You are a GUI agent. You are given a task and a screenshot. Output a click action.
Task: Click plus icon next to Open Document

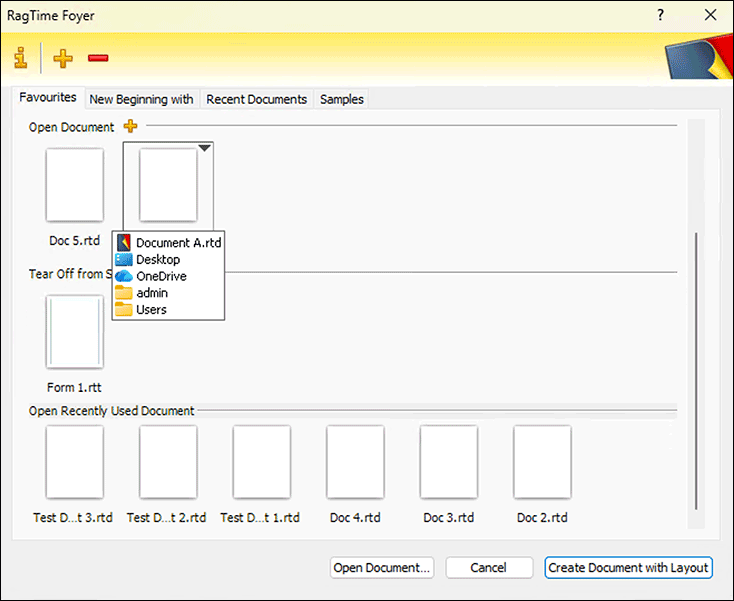(130, 126)
